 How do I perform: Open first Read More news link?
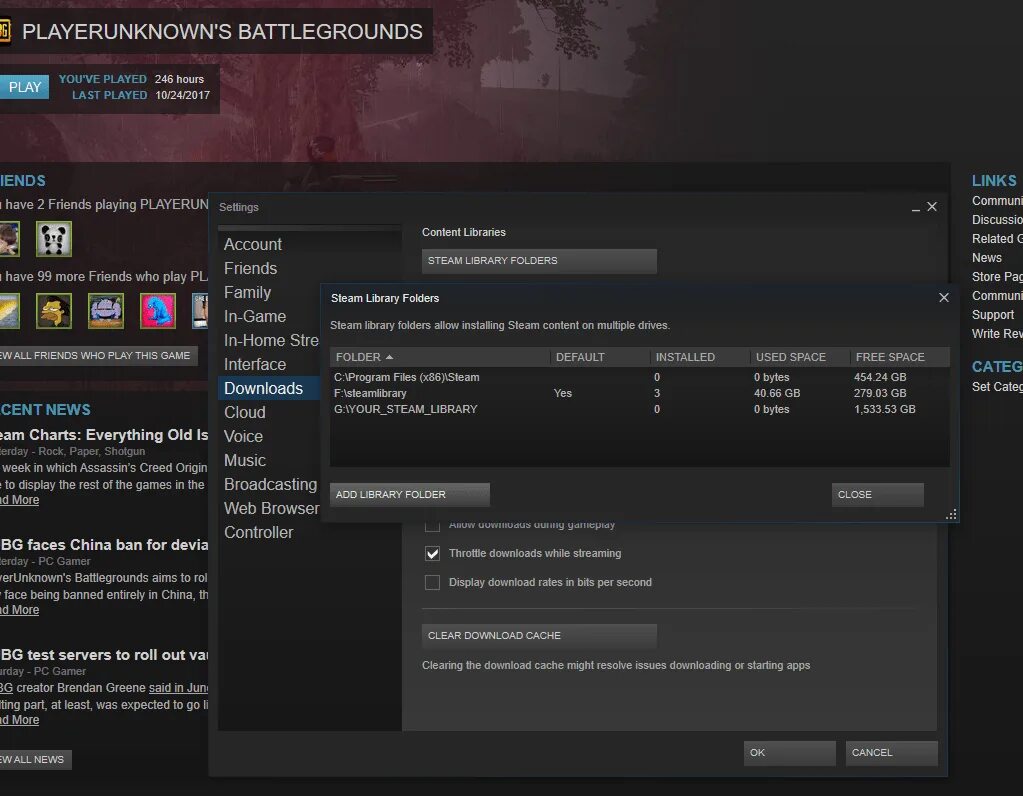[x=20, y=500]
